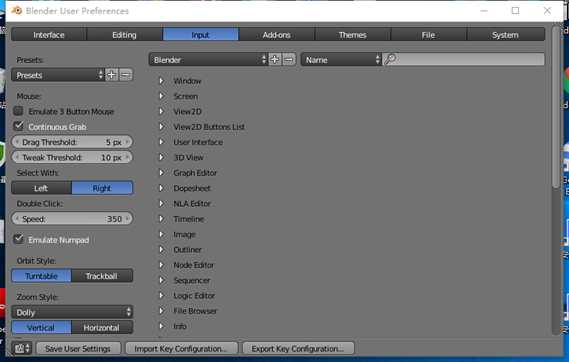Open the Name filter type dropdown
Viewport: 569px width, 362px height.
[x=341, y=59]
